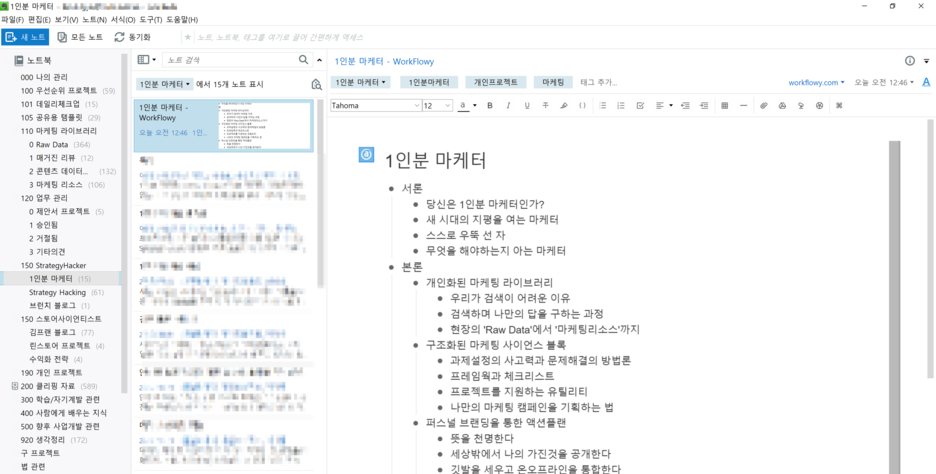Screen dimensions: 936x474
Task: Open font color dropdown arrow
Action: (475, 106)
